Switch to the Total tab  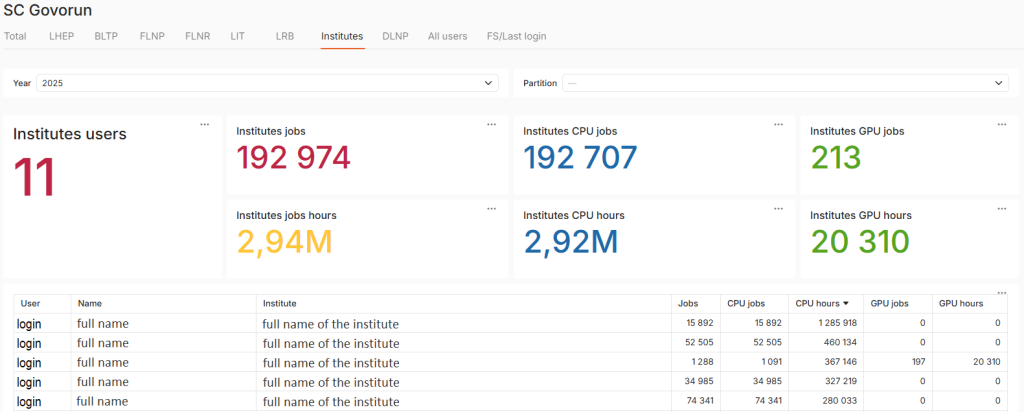pyautogui.click(x=15, y=36)
